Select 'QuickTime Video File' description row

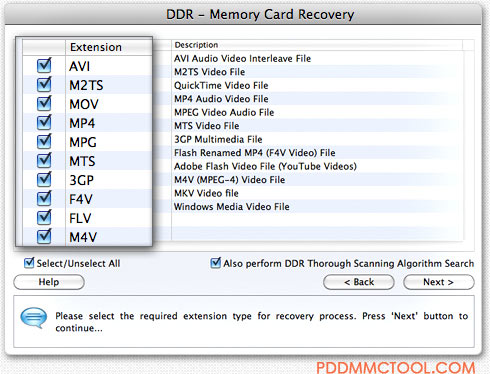click(x=221, y=86)
